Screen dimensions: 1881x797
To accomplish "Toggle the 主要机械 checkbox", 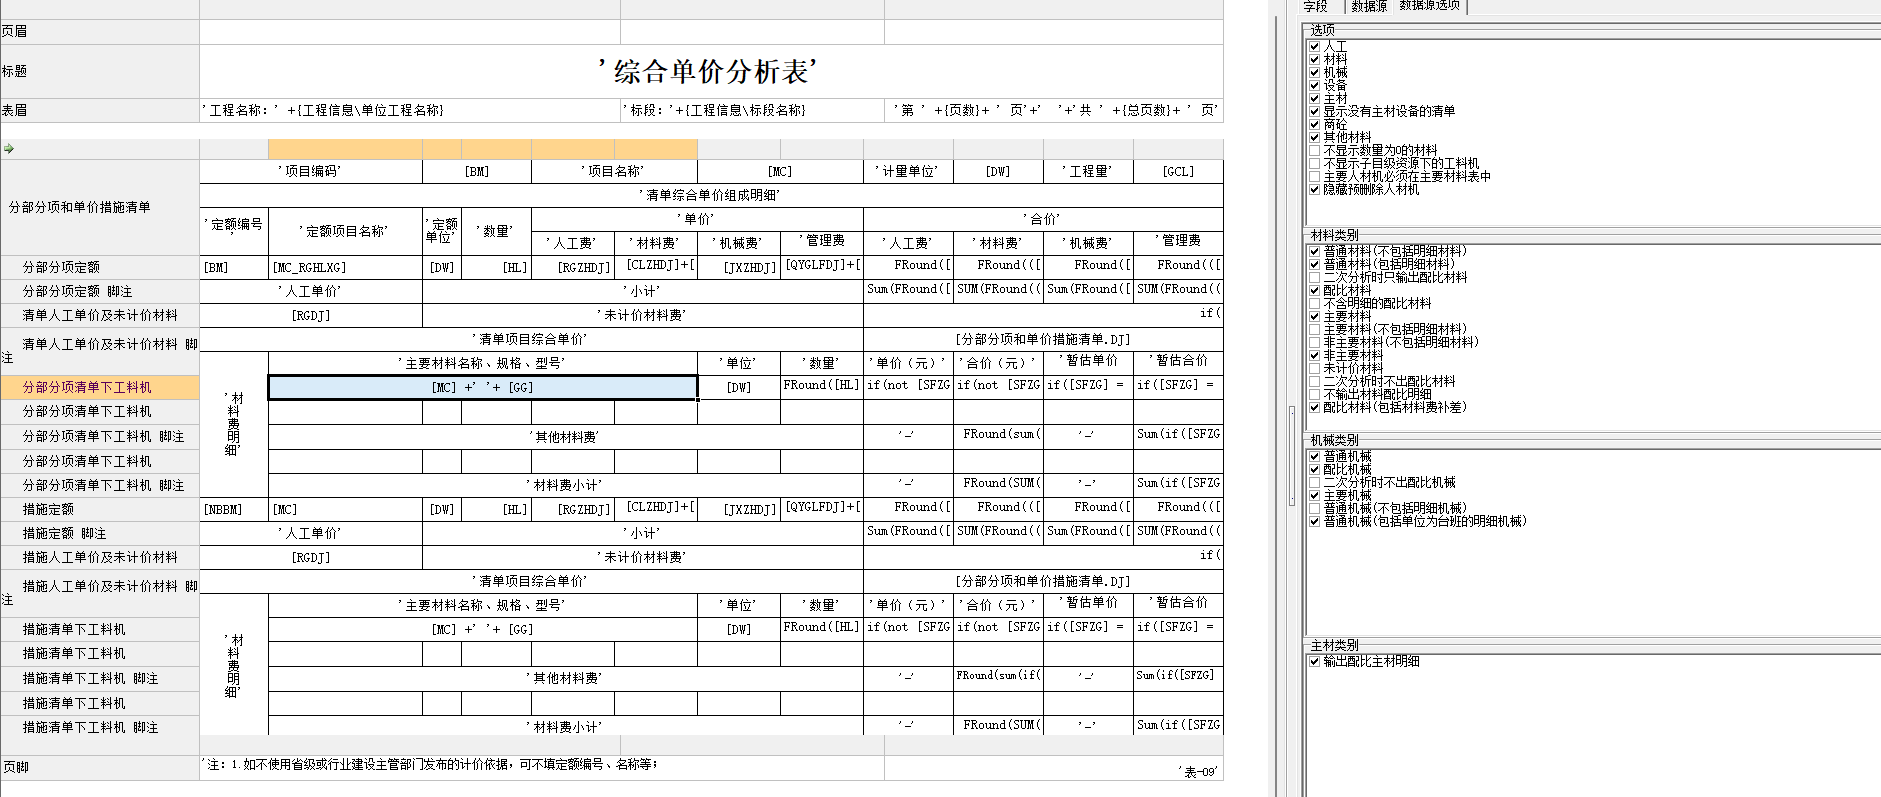I will point(1314,495).
